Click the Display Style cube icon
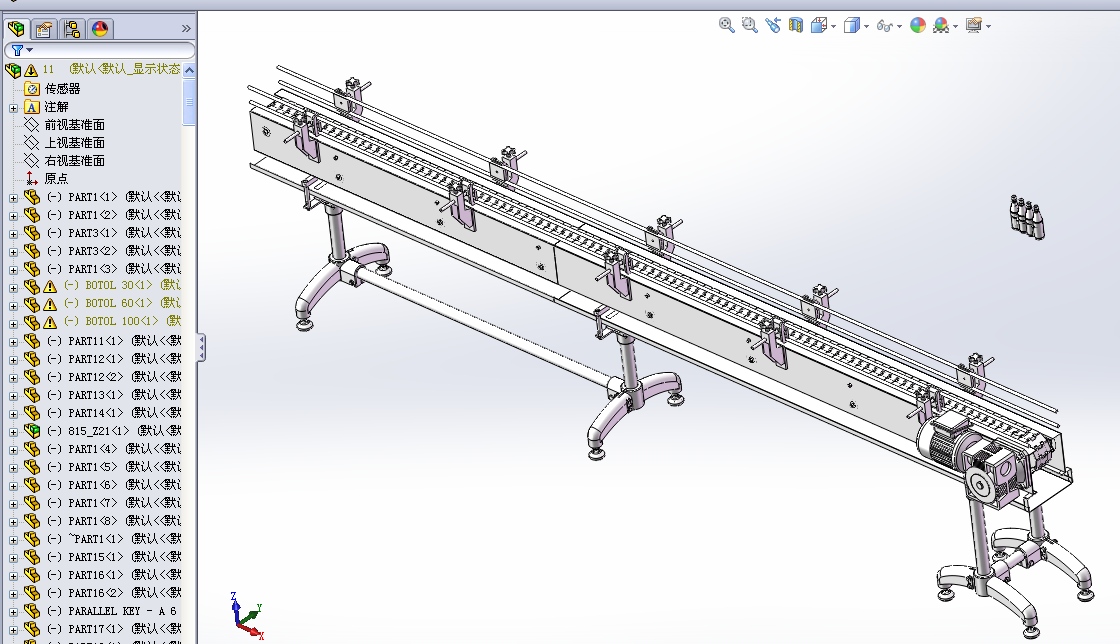This screenshot has height=644, width=1120. coord(851,26)
